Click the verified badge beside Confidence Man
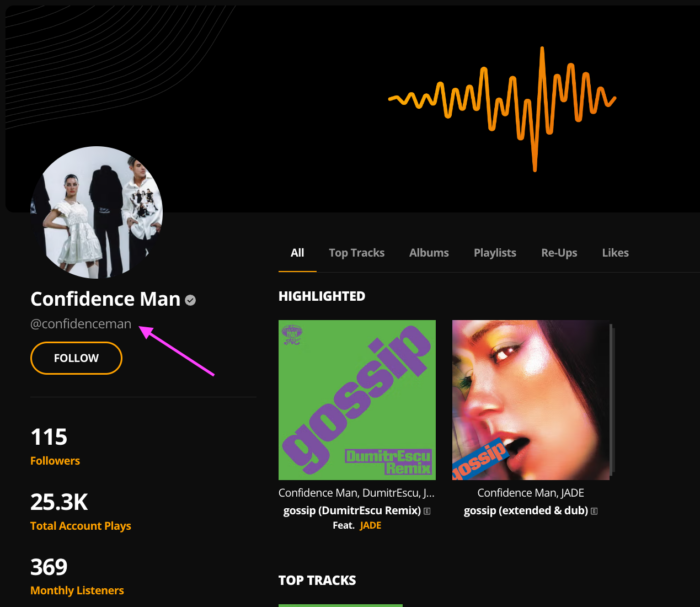Viewport: 700px width, 607px height. [x=190, y=300]
